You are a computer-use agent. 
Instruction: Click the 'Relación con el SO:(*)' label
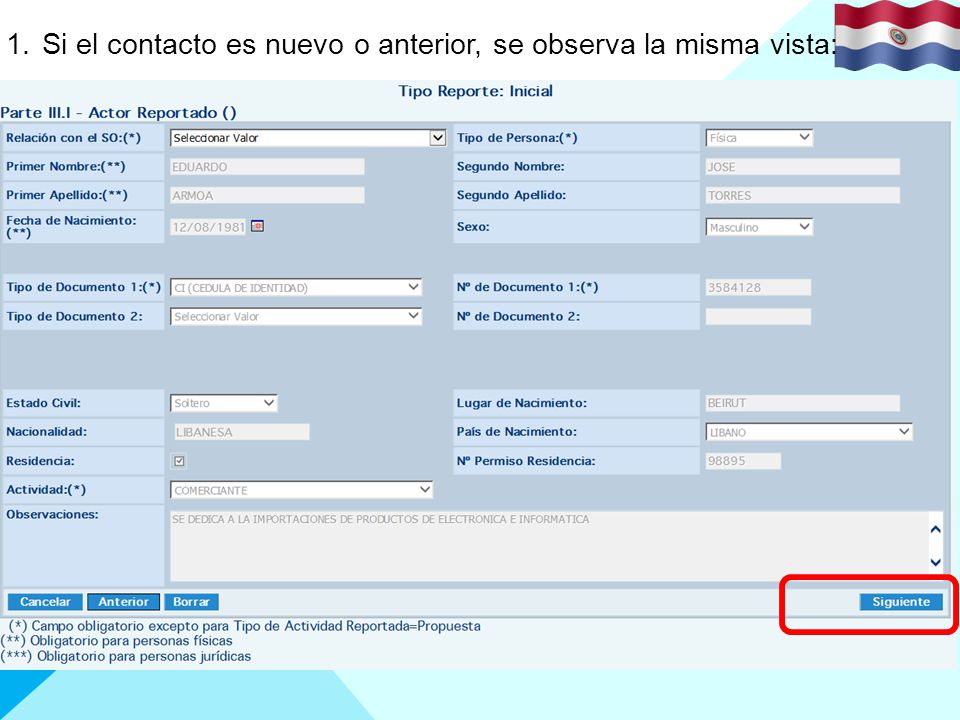coord(73,138)
